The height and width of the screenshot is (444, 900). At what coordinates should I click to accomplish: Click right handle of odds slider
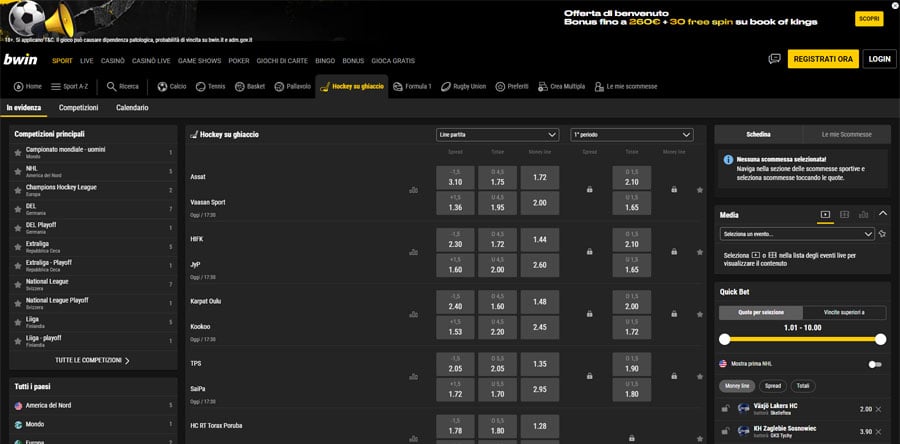coord(880,340)
